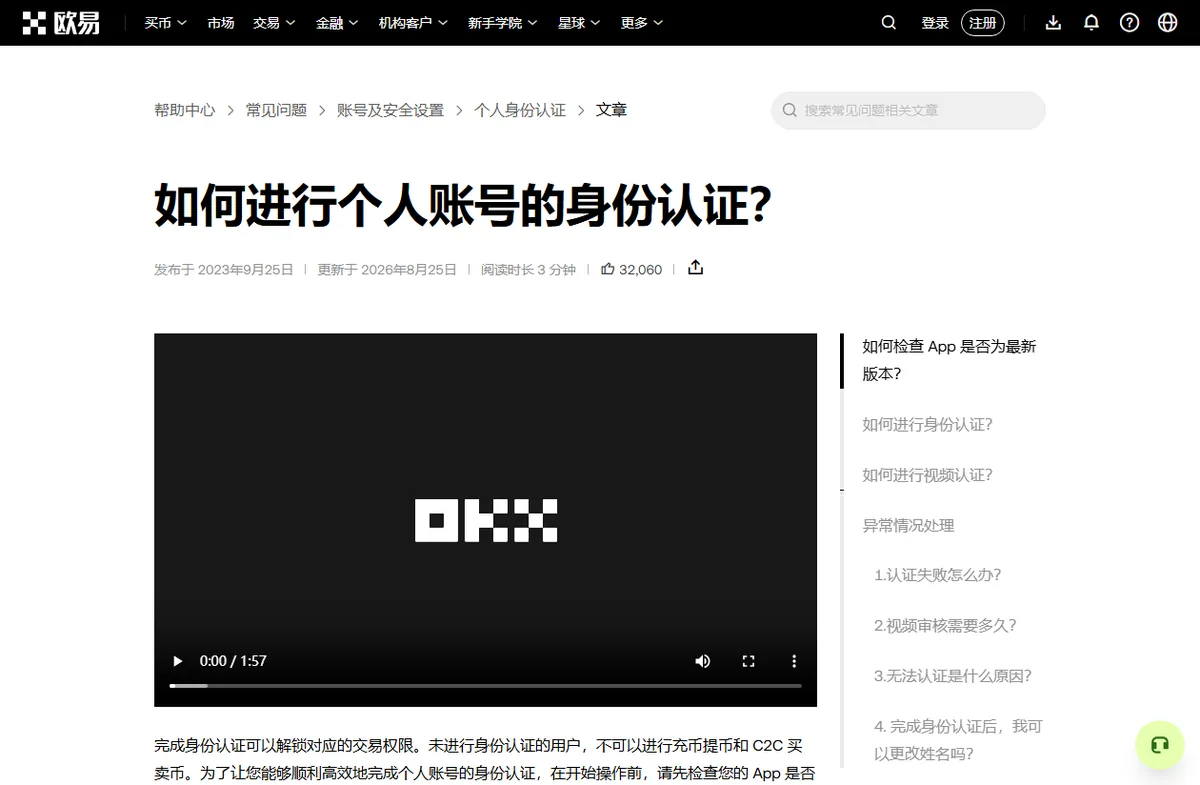Share the article via share icon
The height and width of the screenshot is (785, 1200).
point(696,268)
